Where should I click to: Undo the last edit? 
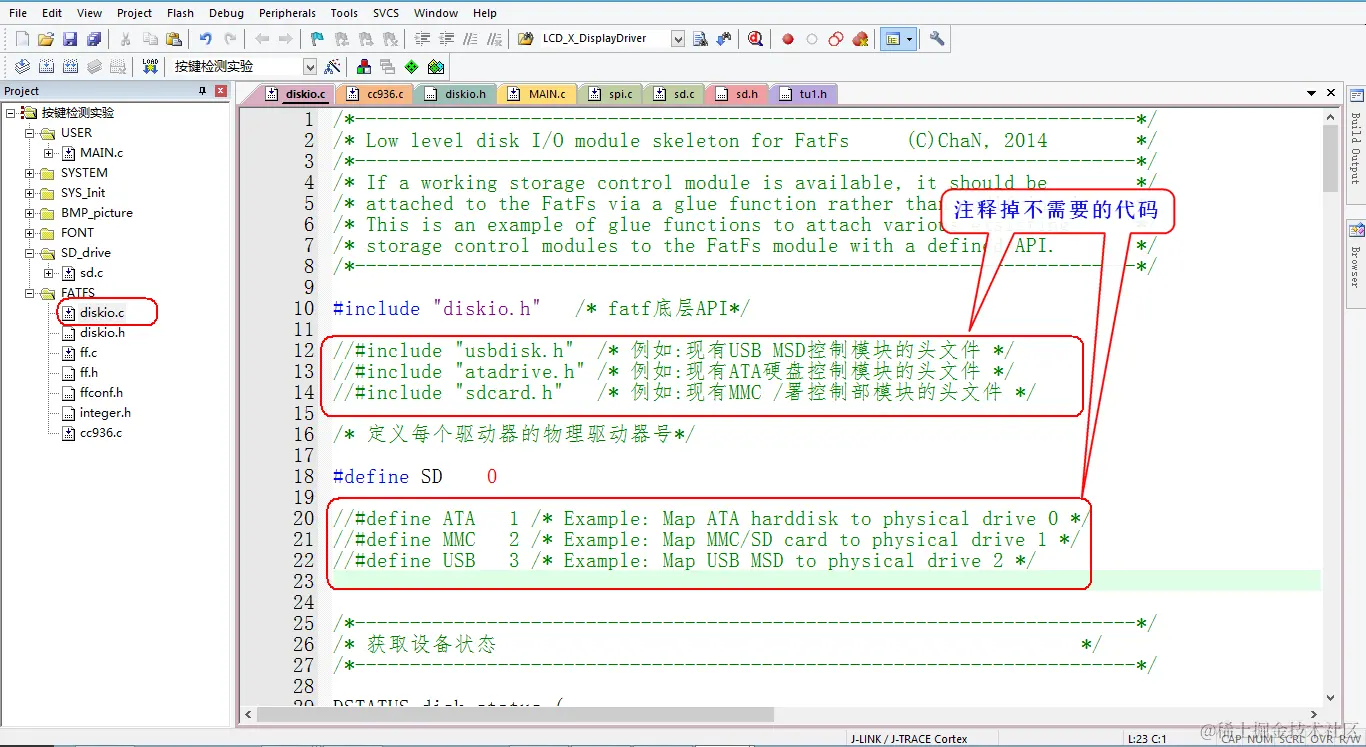pyautogui.click(x=206, y=39)
